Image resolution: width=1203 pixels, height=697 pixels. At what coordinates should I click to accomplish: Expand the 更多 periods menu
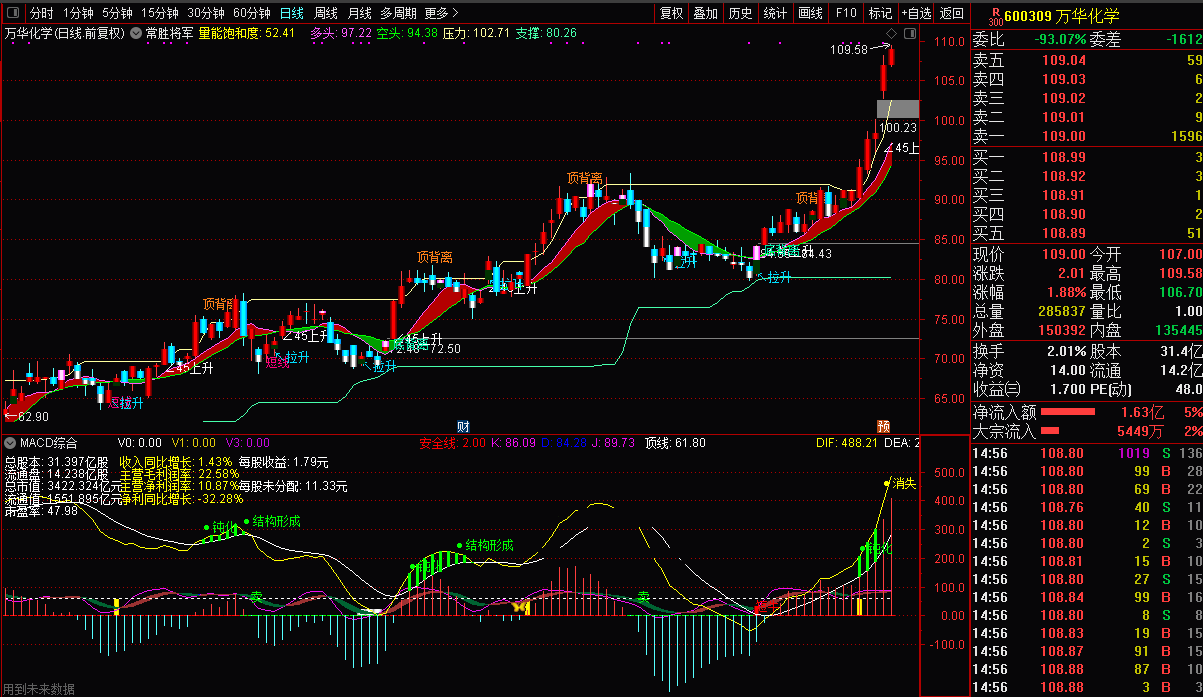(x=441, y=13)
